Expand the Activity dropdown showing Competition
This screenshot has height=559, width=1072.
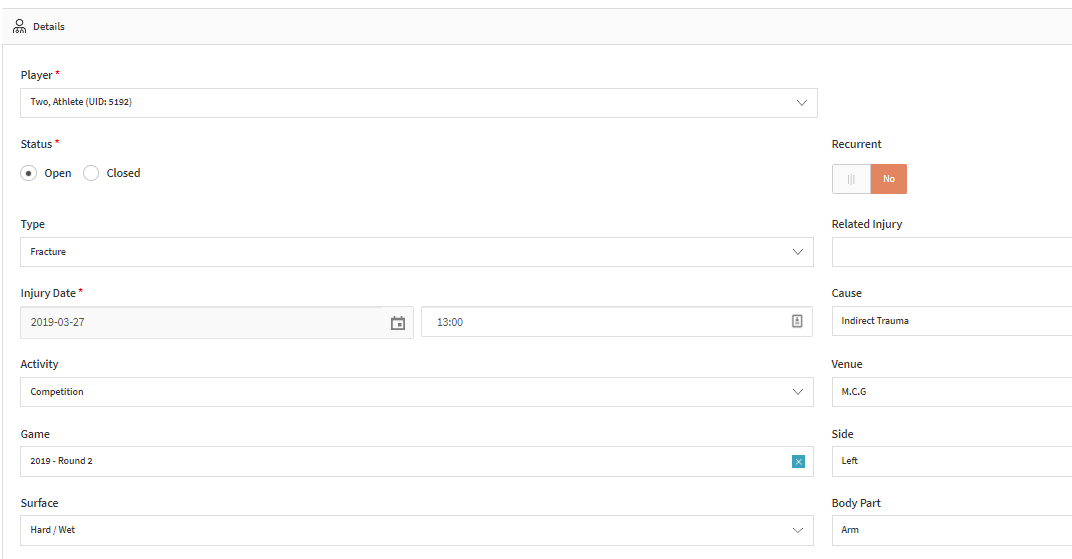417,392
